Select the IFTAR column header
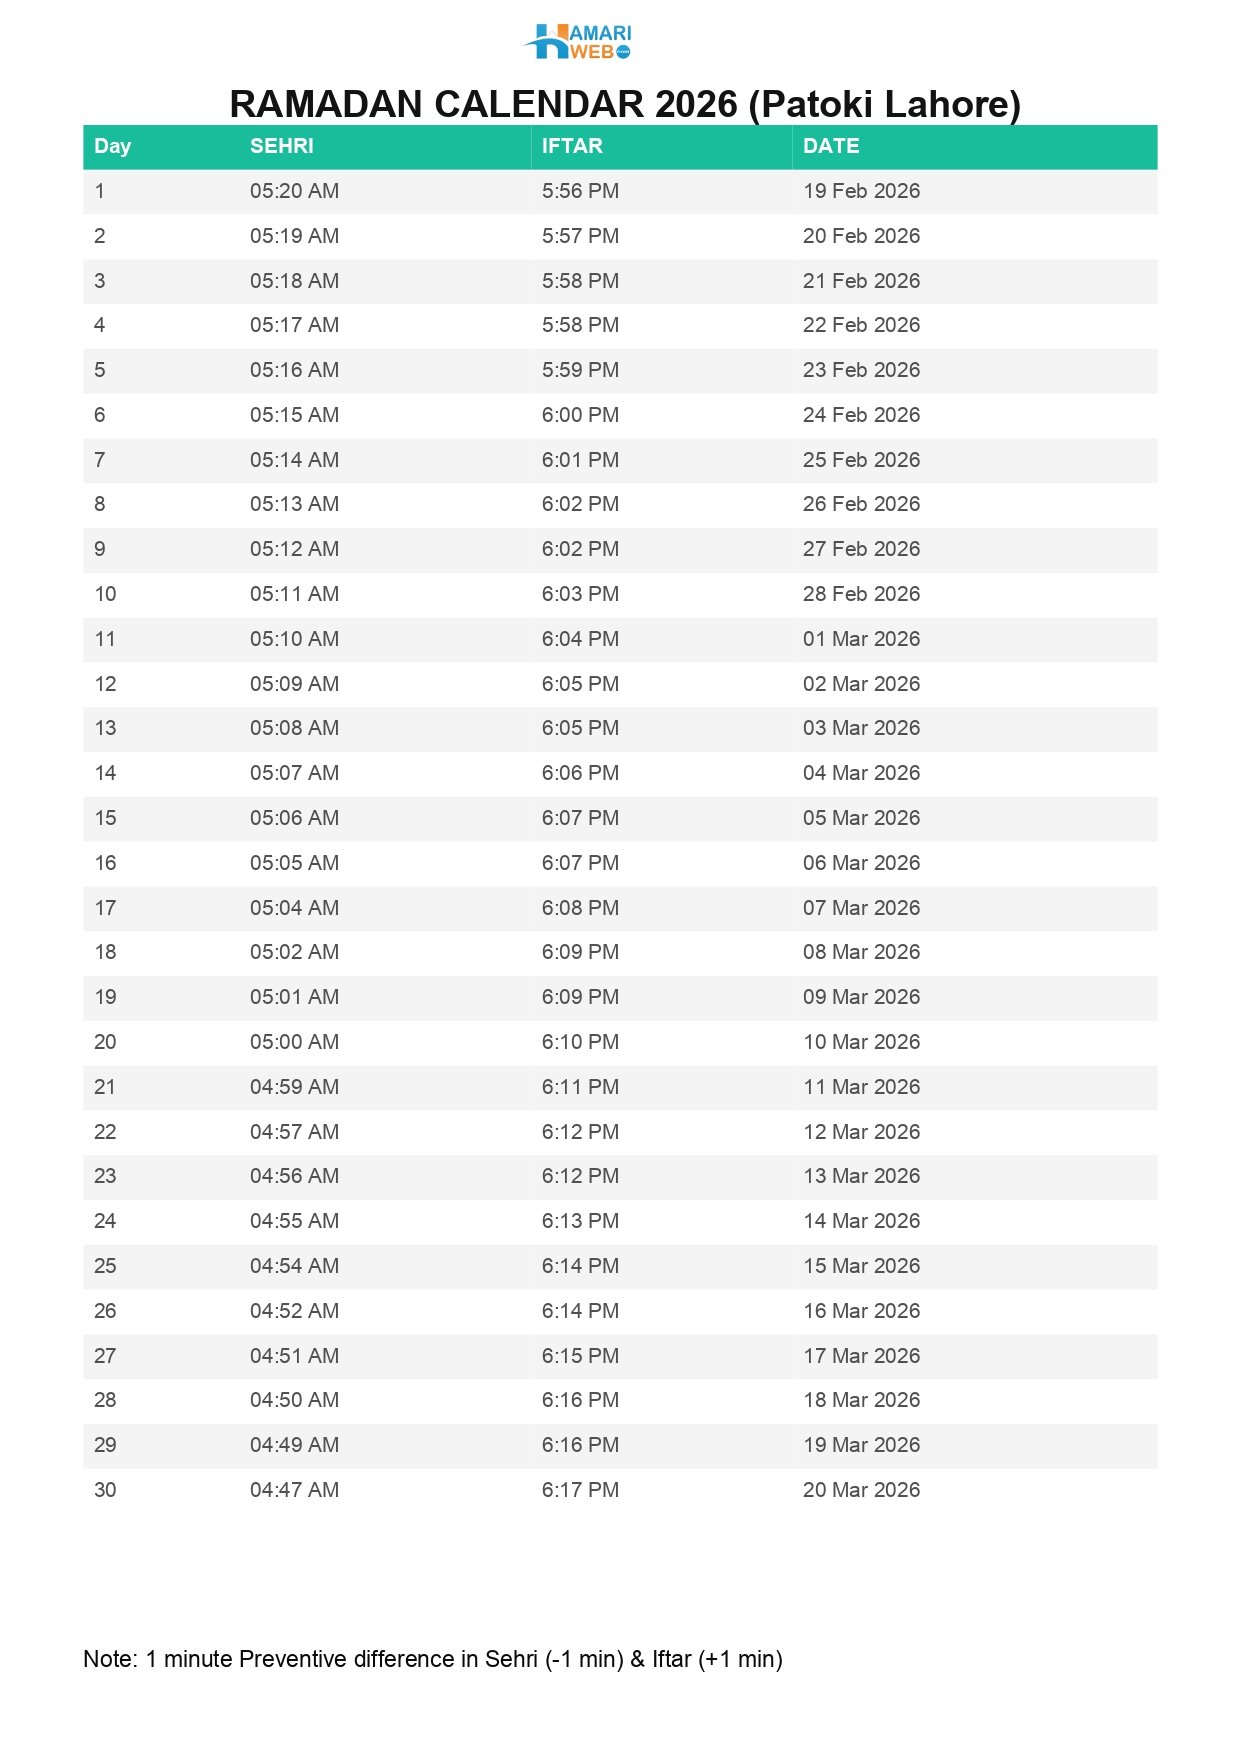Screen dimensions: 1241x1754 [571, 146]
